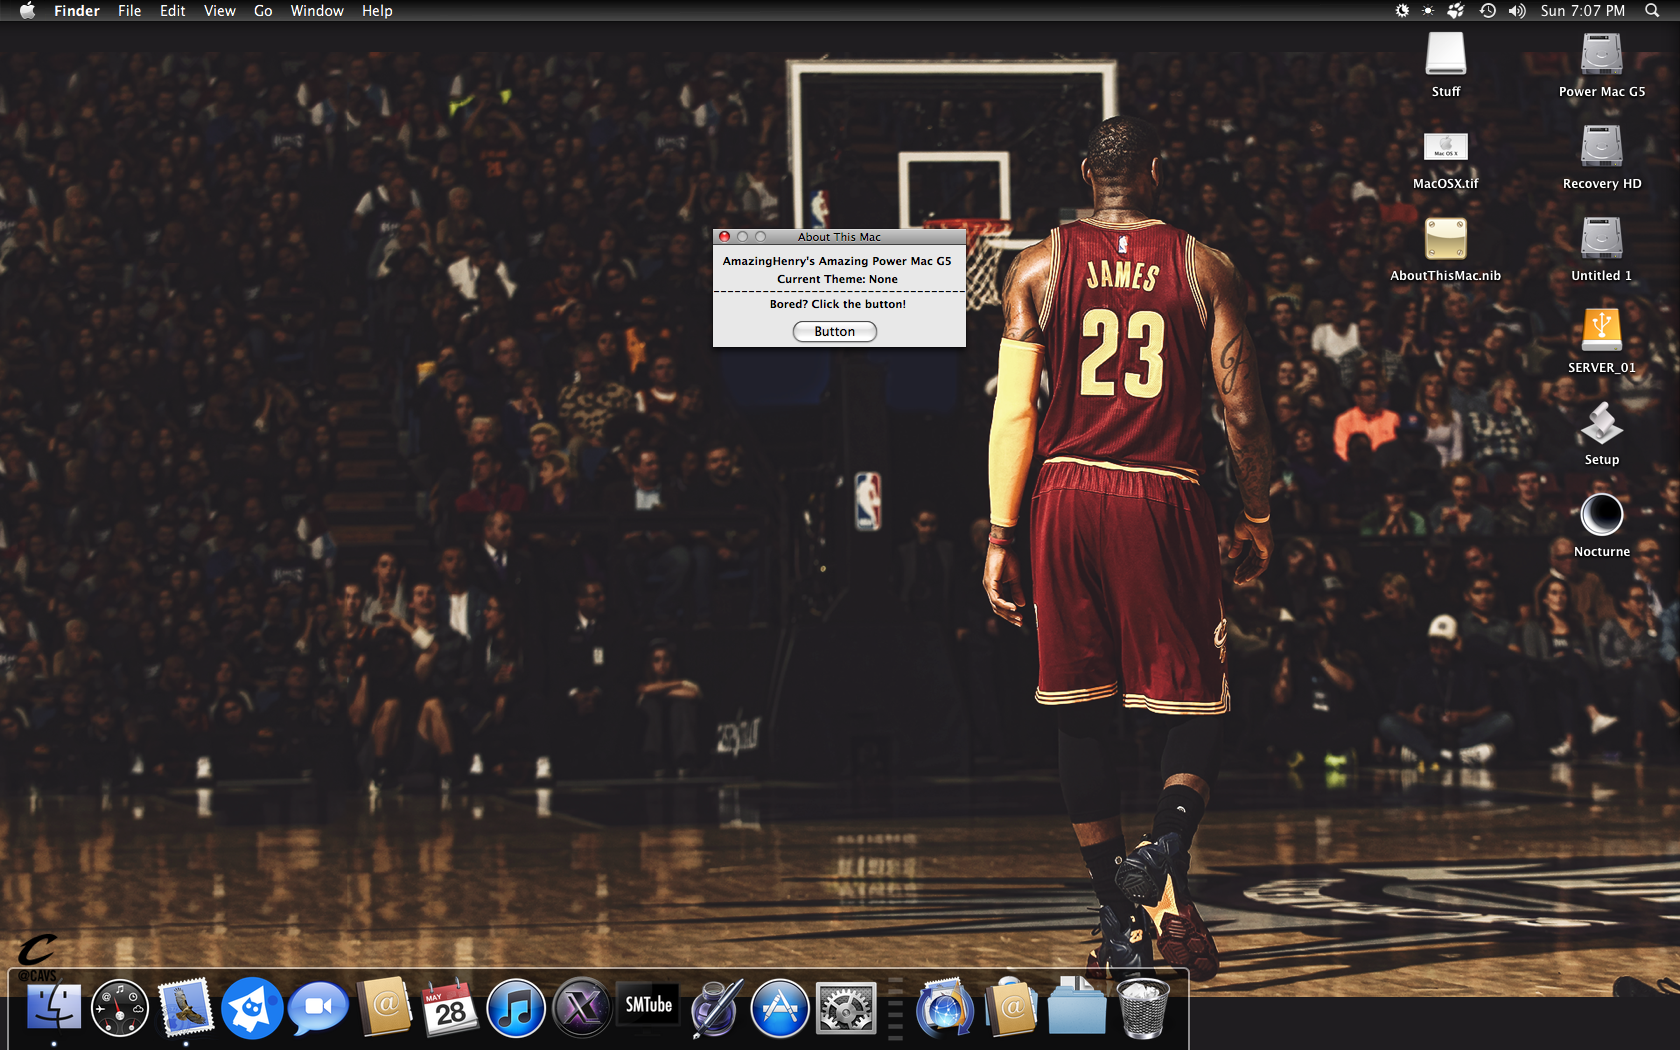Open the Mail stamp icon in Dock
The height and width of the screenshot is (1050, 1680).
point(186,1007)
